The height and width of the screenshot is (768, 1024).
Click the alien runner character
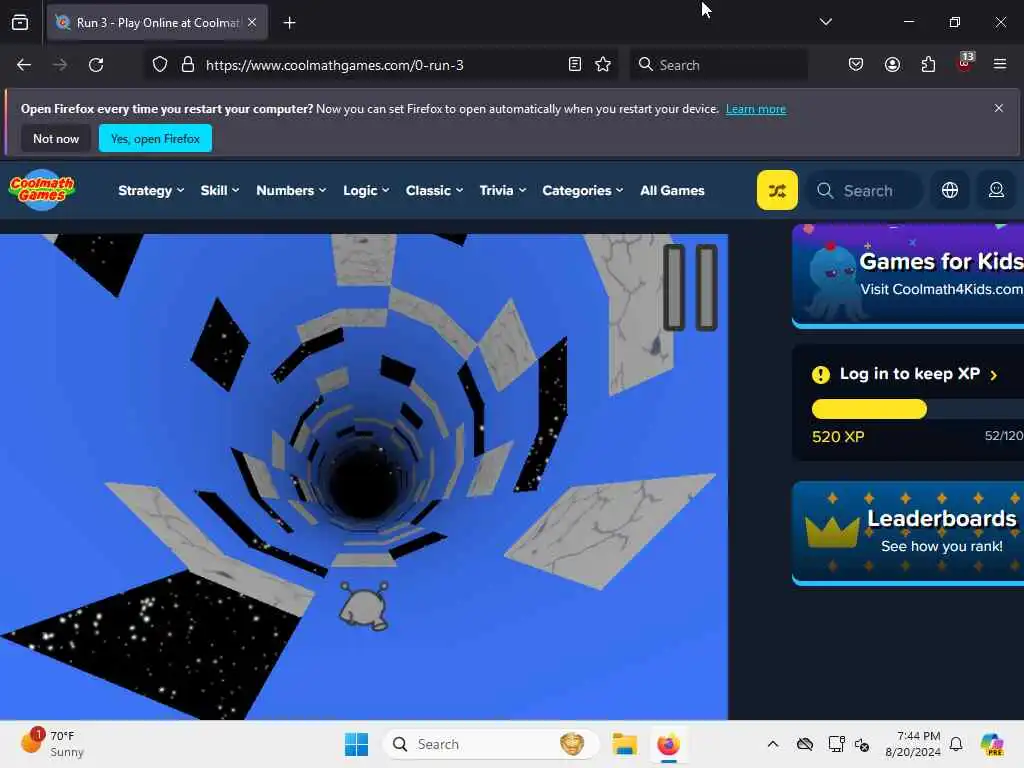(x=364, y=606)
